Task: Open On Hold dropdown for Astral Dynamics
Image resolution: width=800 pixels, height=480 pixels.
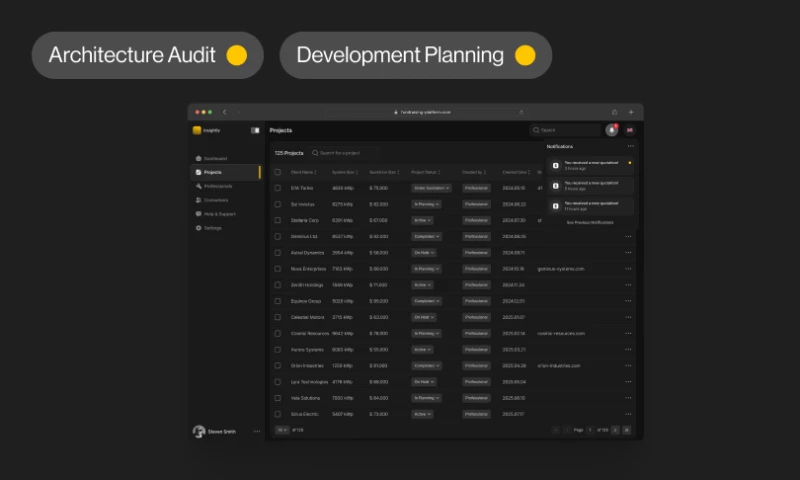Action: pyautogui.click(x=423, y=253)
